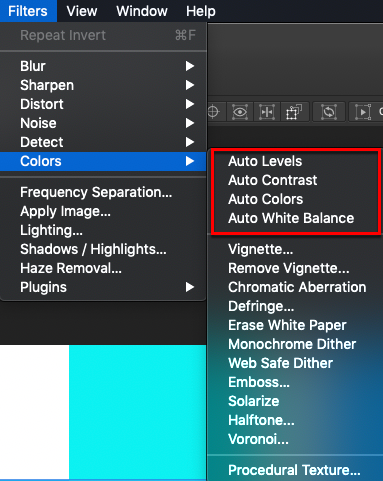Viewport: 383px width, 481px height.
Task: Open the View menu
Action: [82, 11]
